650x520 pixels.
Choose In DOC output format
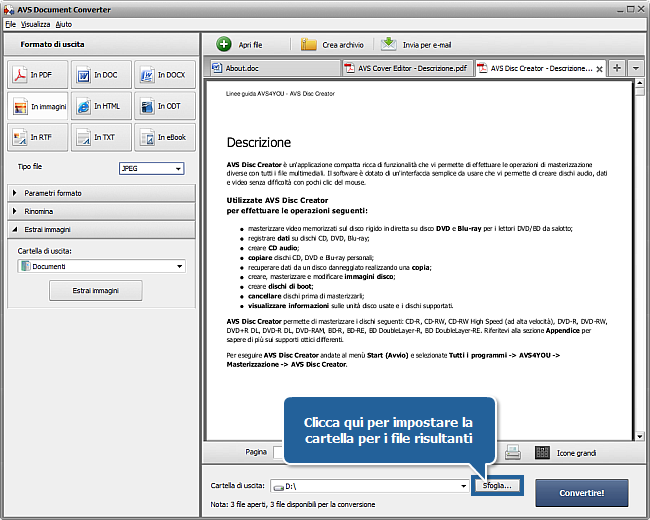point(101,75)
